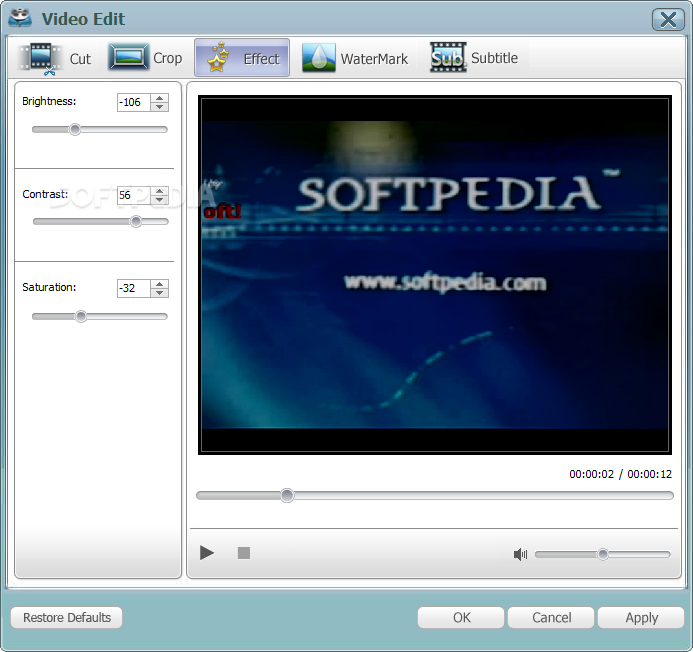
Task: Click the Crop screen icon
Action: (x=129, y=57)
